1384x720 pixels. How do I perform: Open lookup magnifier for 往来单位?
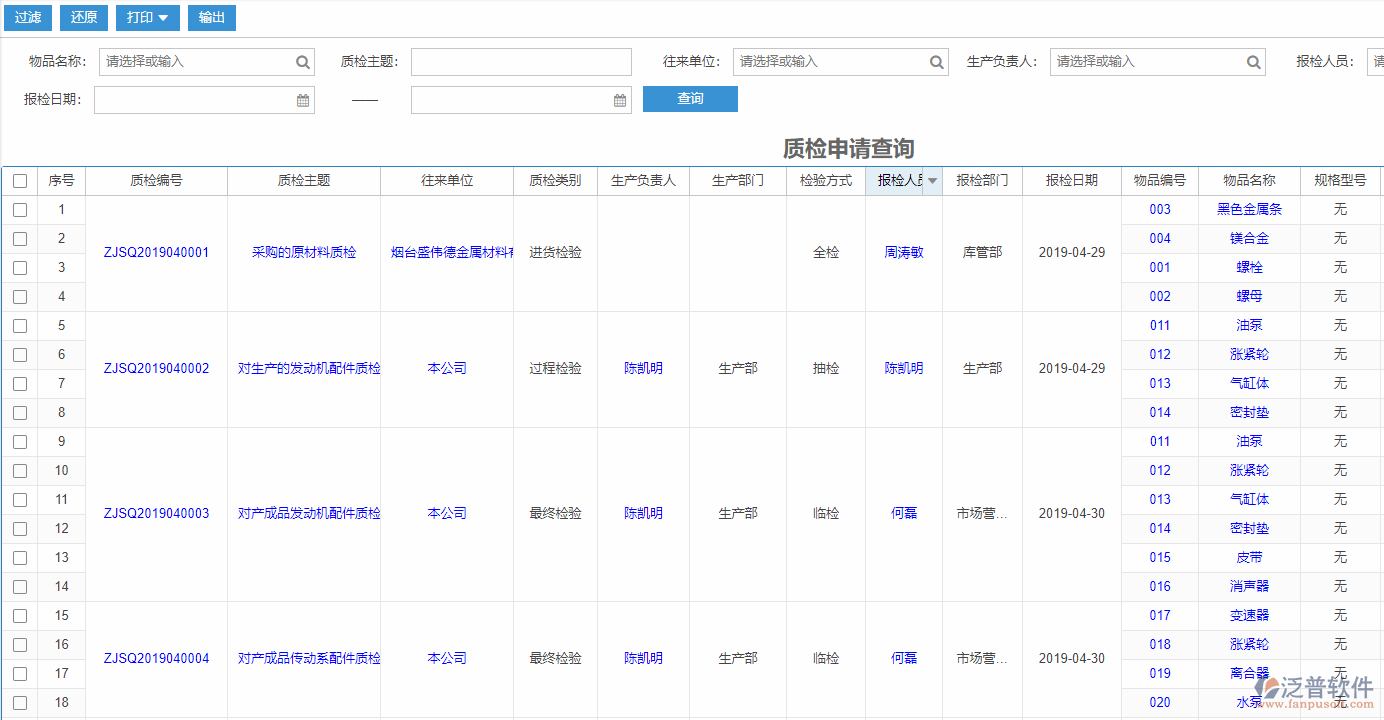click(937, 61)
